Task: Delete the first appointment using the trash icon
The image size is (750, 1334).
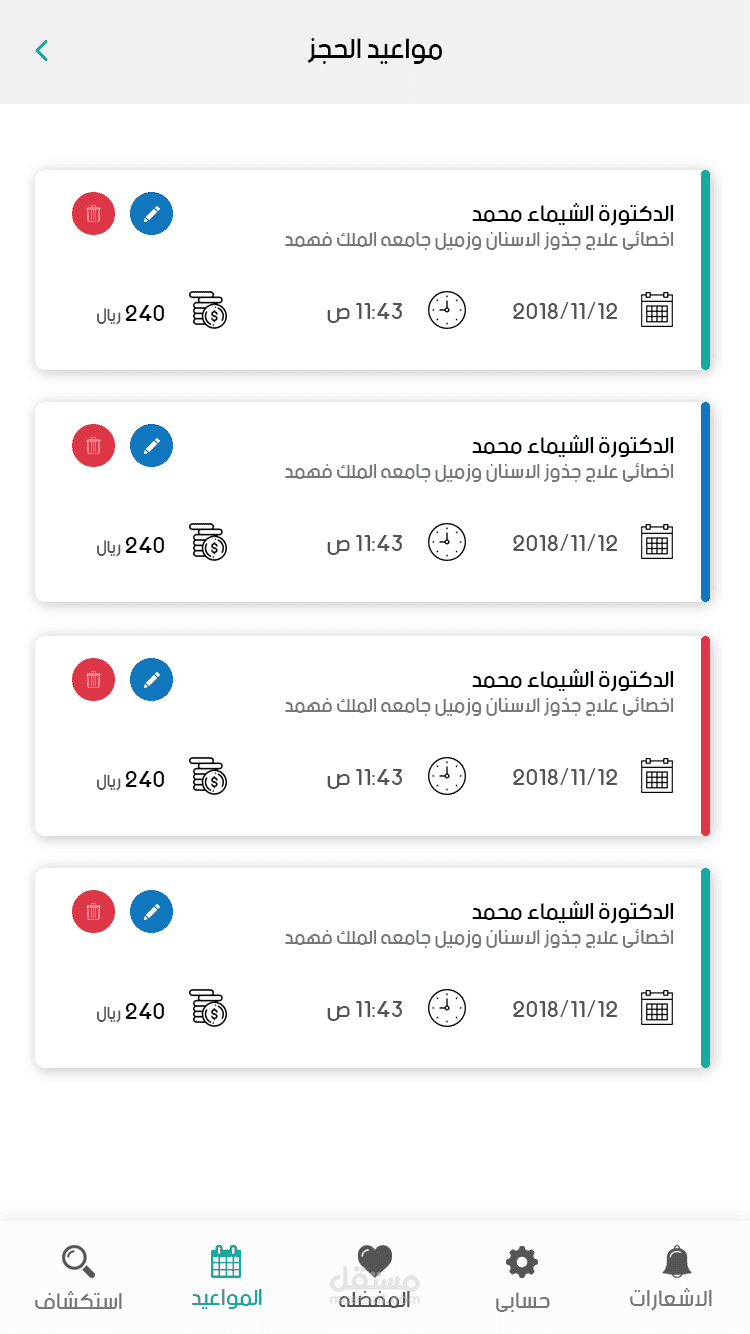Action: tap(93, 214)
